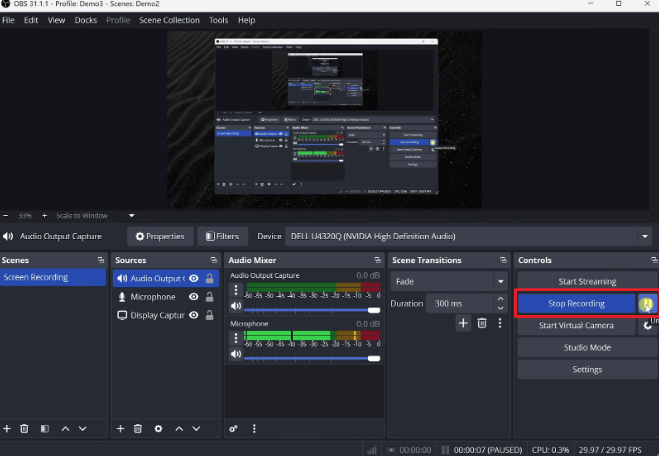Decrease transition duration with down arrow
The width and height of the screenshot is (659, 456).
500,308
